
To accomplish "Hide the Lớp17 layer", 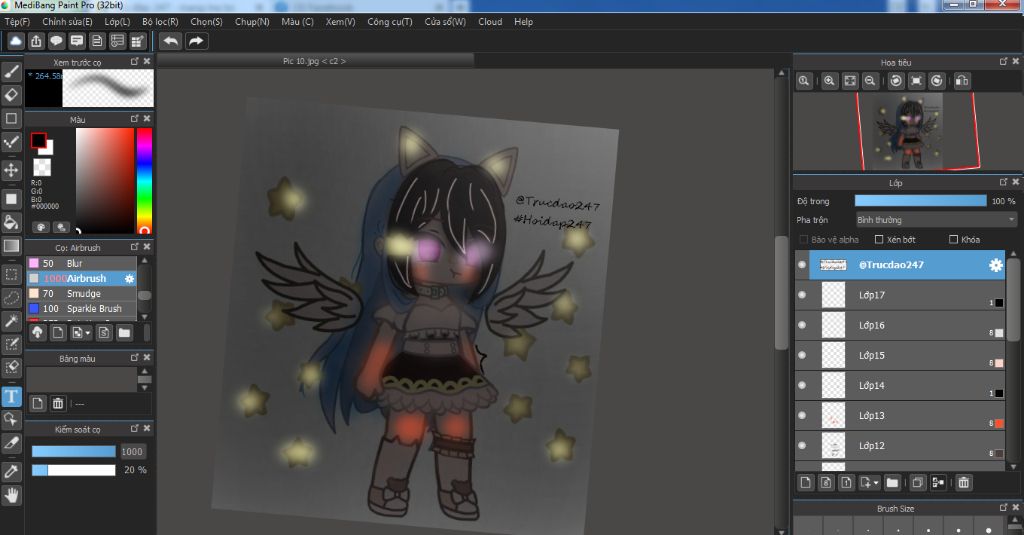I will [x=802, y=295].
